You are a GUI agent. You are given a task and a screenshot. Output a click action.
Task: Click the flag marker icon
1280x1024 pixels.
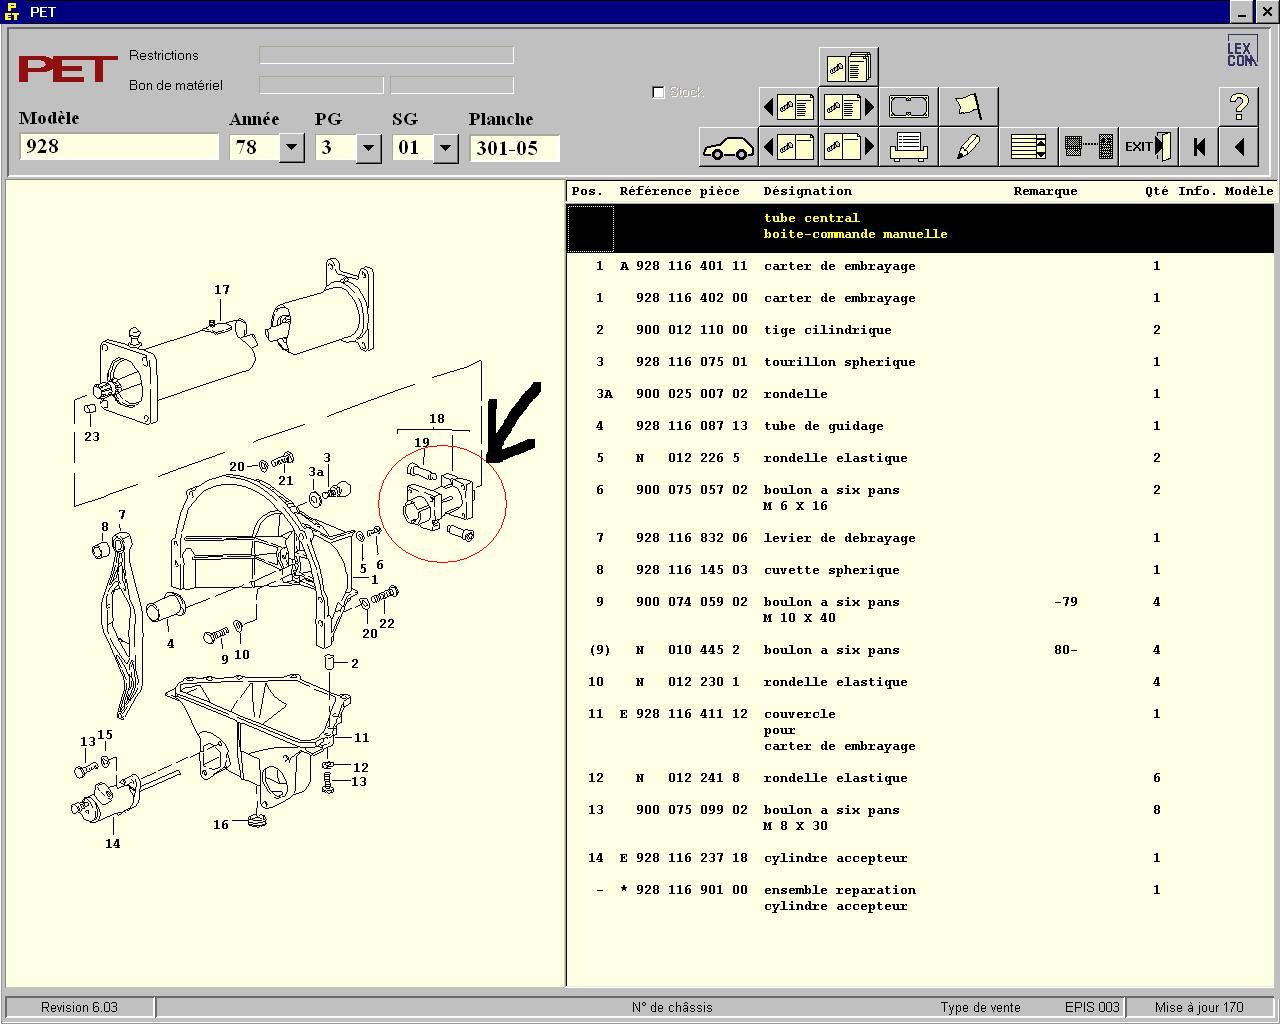pos(968,106)
